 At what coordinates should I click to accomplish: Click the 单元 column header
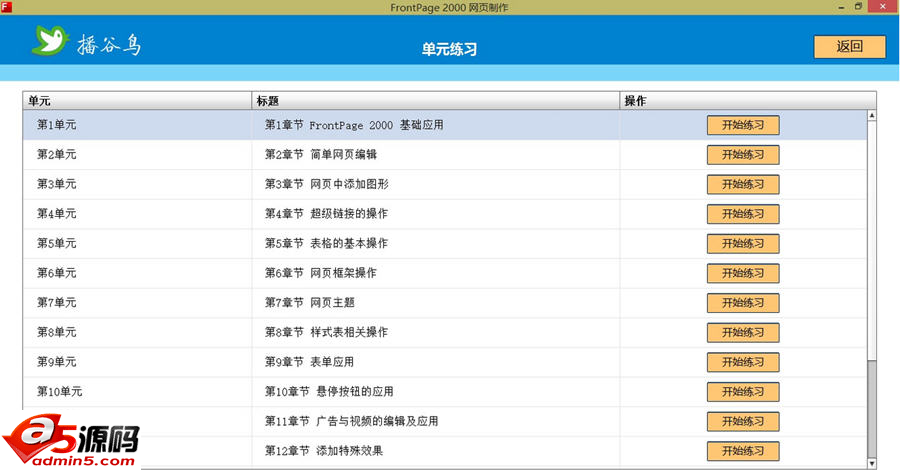click(137, 101)
